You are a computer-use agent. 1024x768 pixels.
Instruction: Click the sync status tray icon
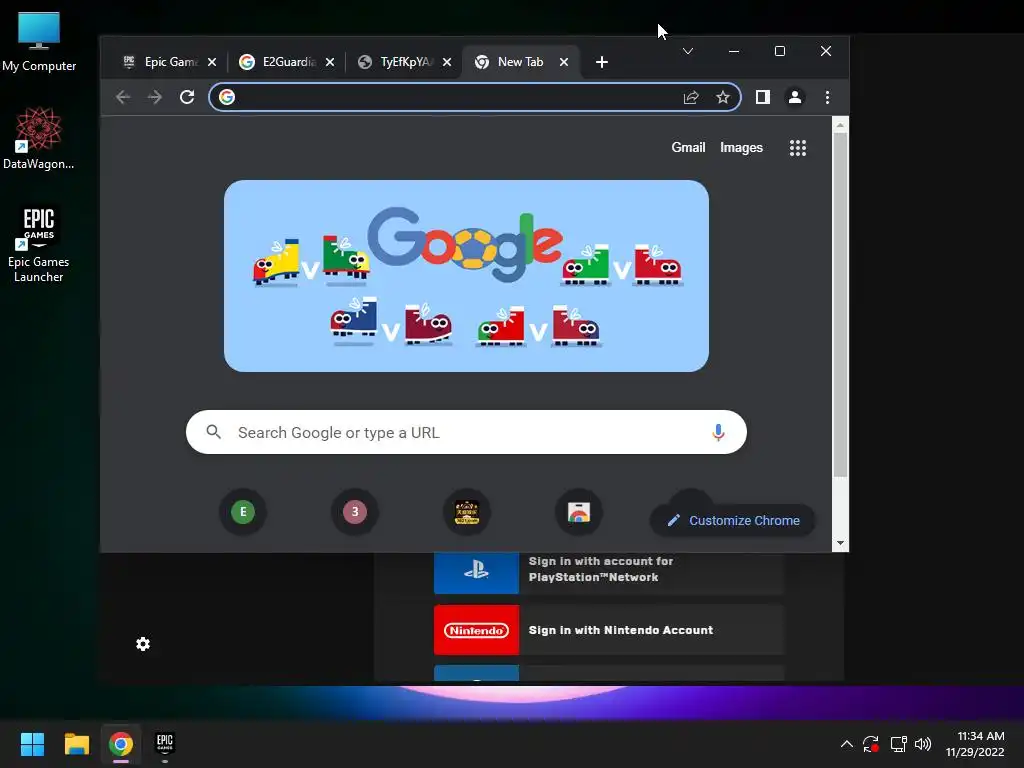(871, 744)
